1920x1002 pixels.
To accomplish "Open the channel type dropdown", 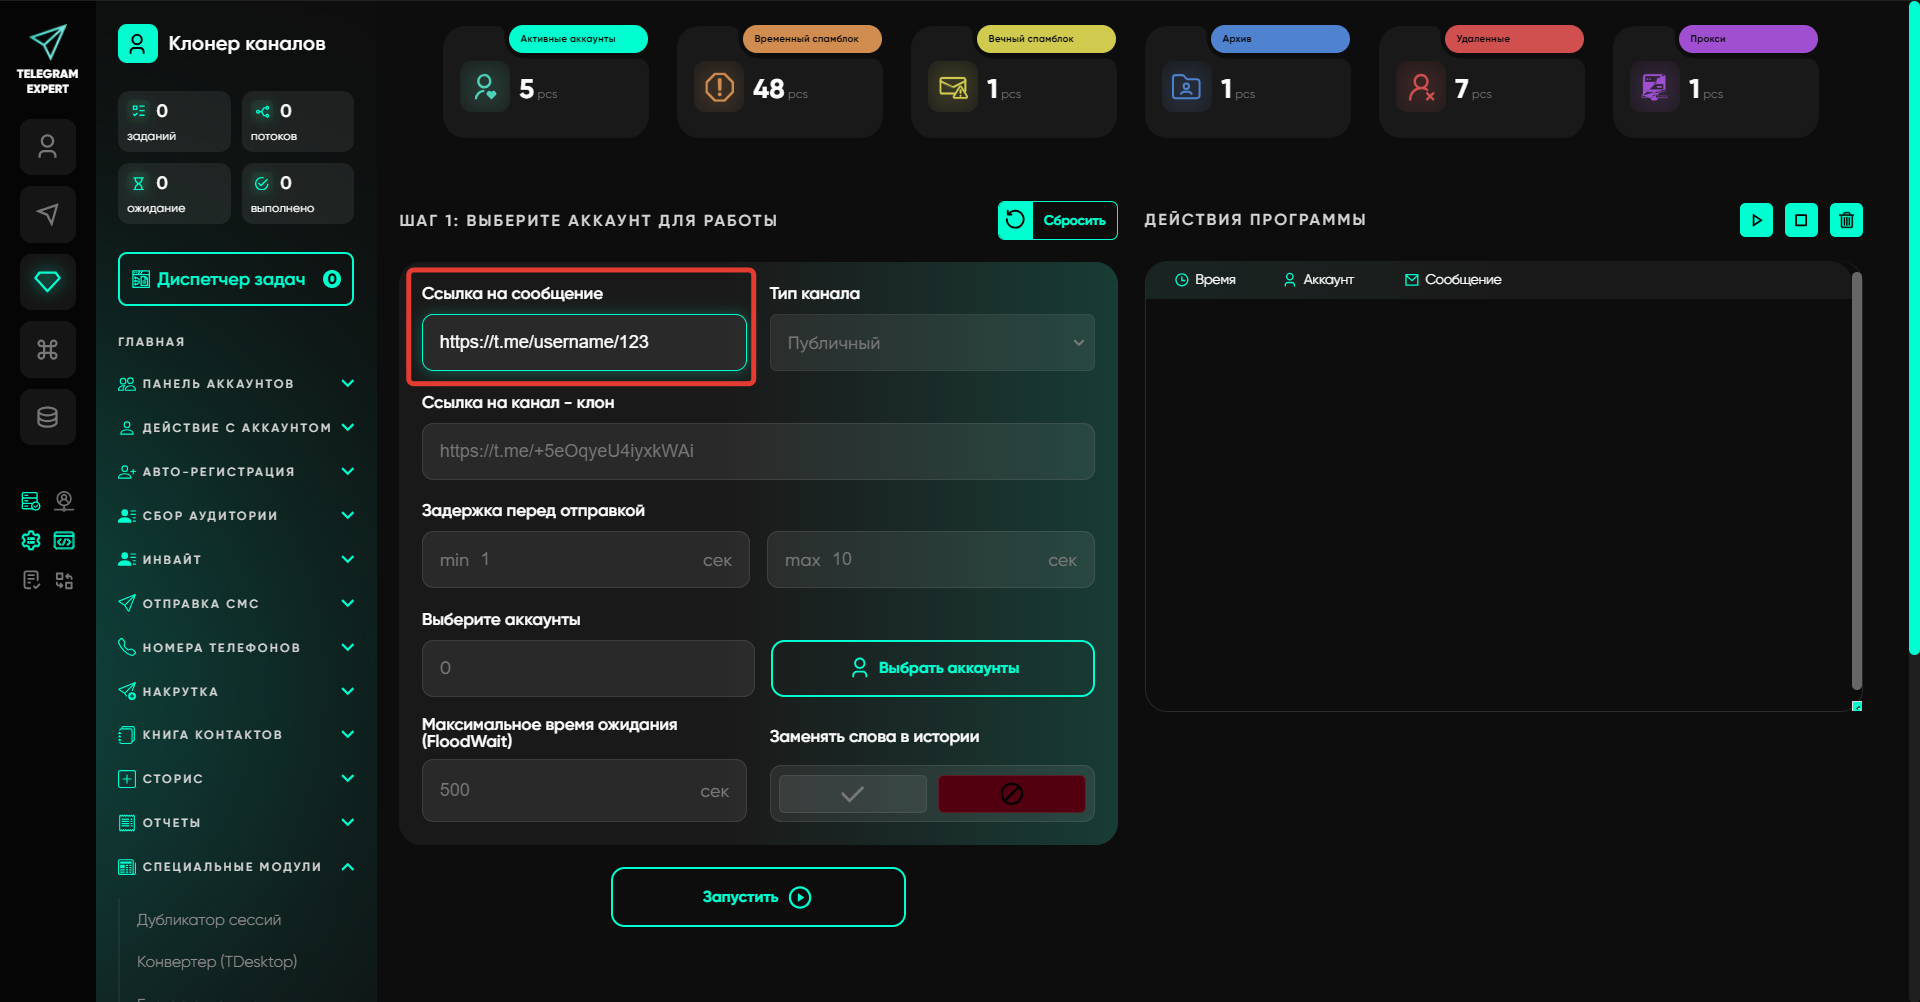I will click(x=932, y=343).
